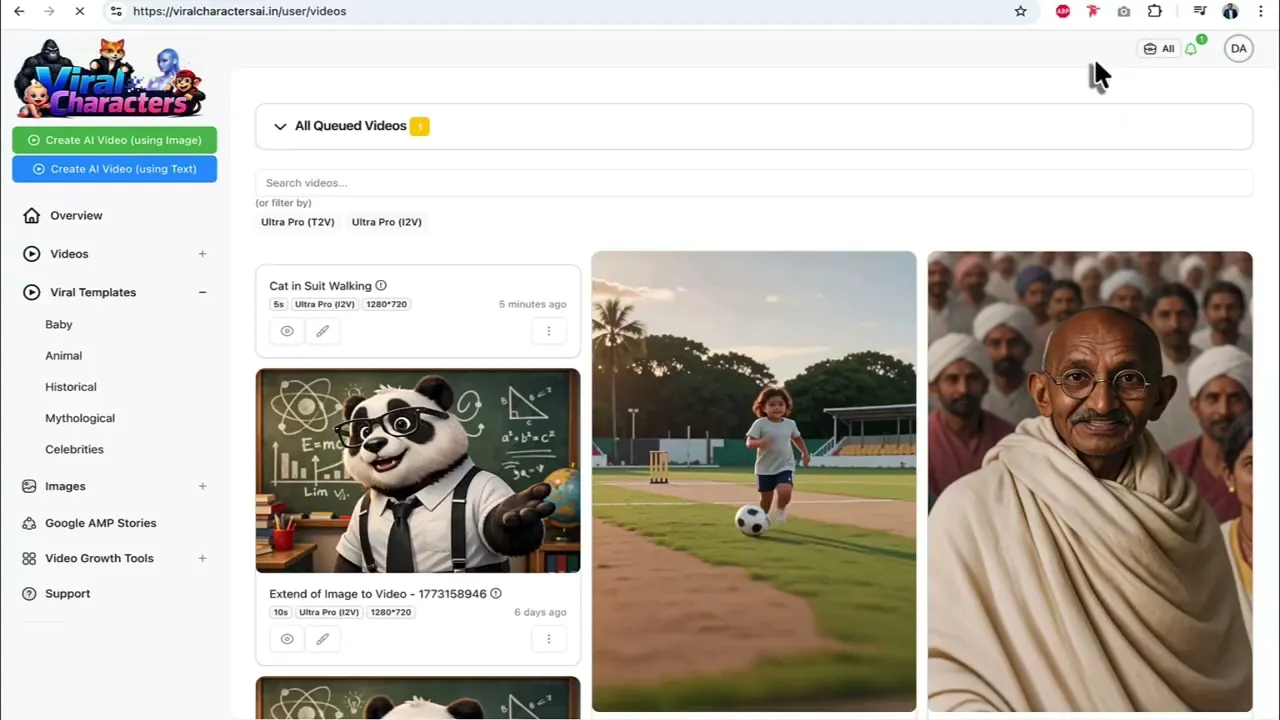Click the Viral Templates play icon
Image resolution: width=1280 pixels, height=720 pixels.
(x=32, y=292)
